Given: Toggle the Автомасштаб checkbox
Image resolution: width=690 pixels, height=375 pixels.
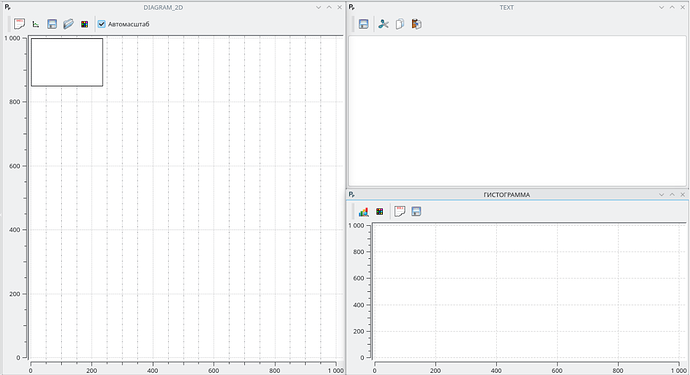Looking at the screenshot, I should pyautogui.click(x=102, y=24).
